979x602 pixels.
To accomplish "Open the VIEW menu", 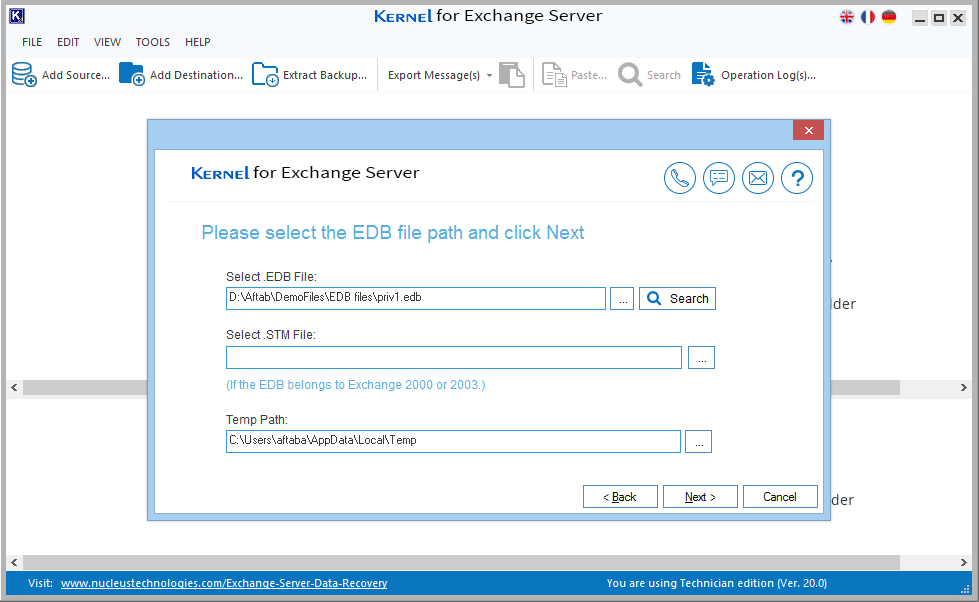I will (107, 42).
